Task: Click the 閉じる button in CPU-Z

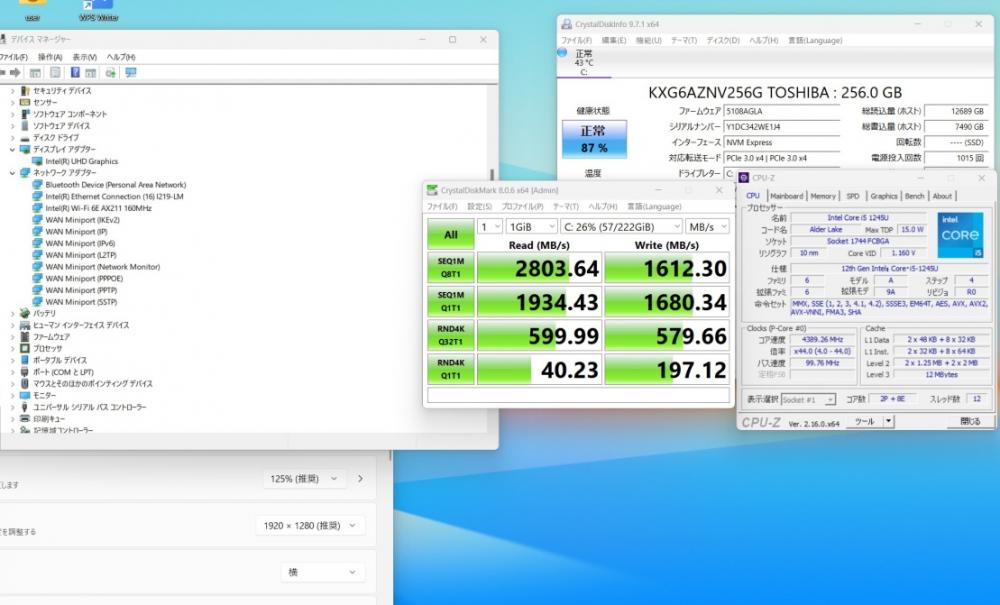Action: [969, 421]
